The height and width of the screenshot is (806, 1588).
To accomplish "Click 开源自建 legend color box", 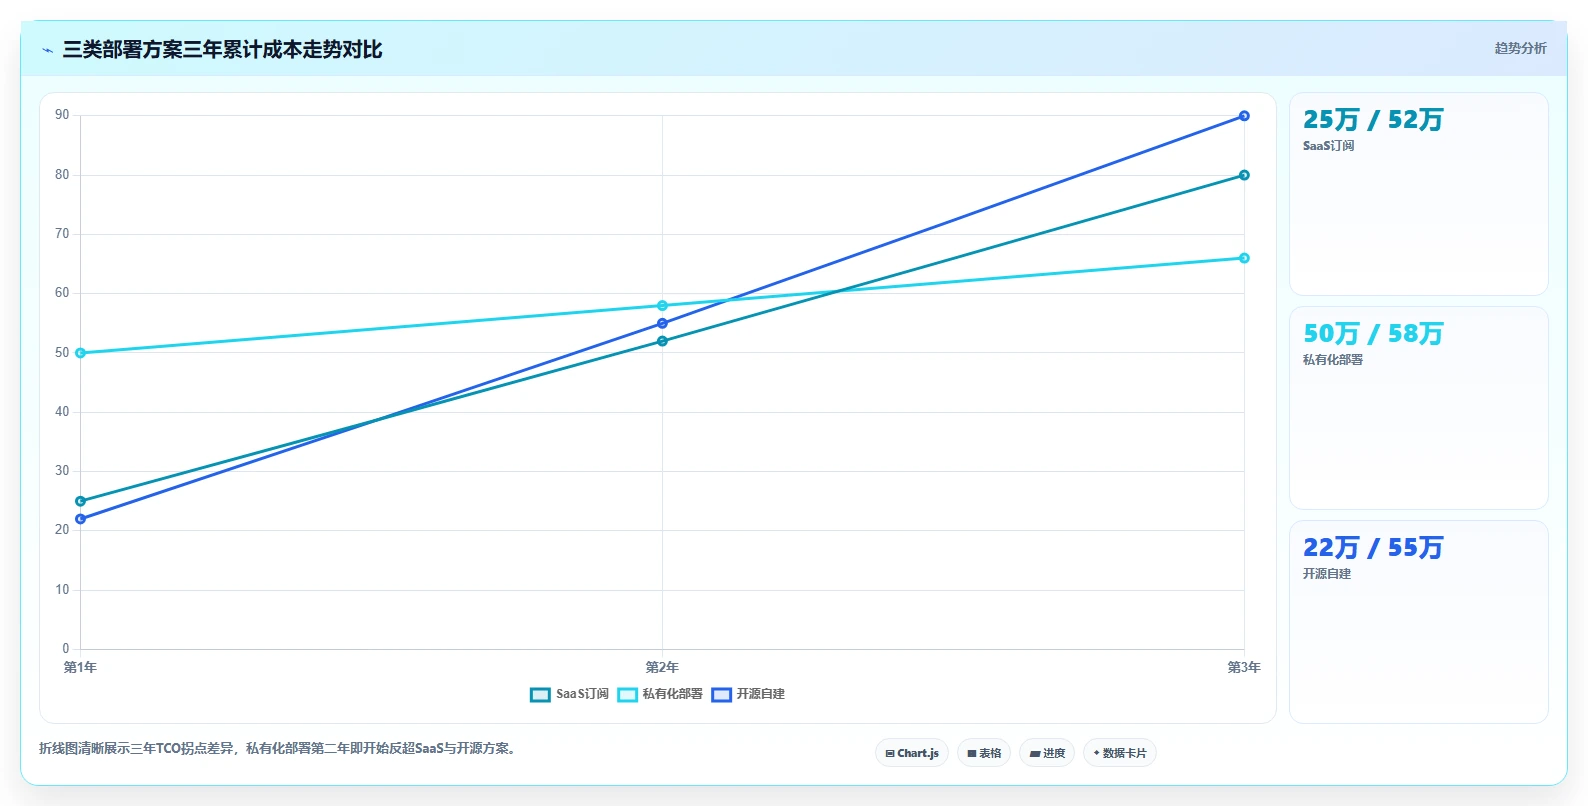I will pyautogui.click(x=721, y=695).
